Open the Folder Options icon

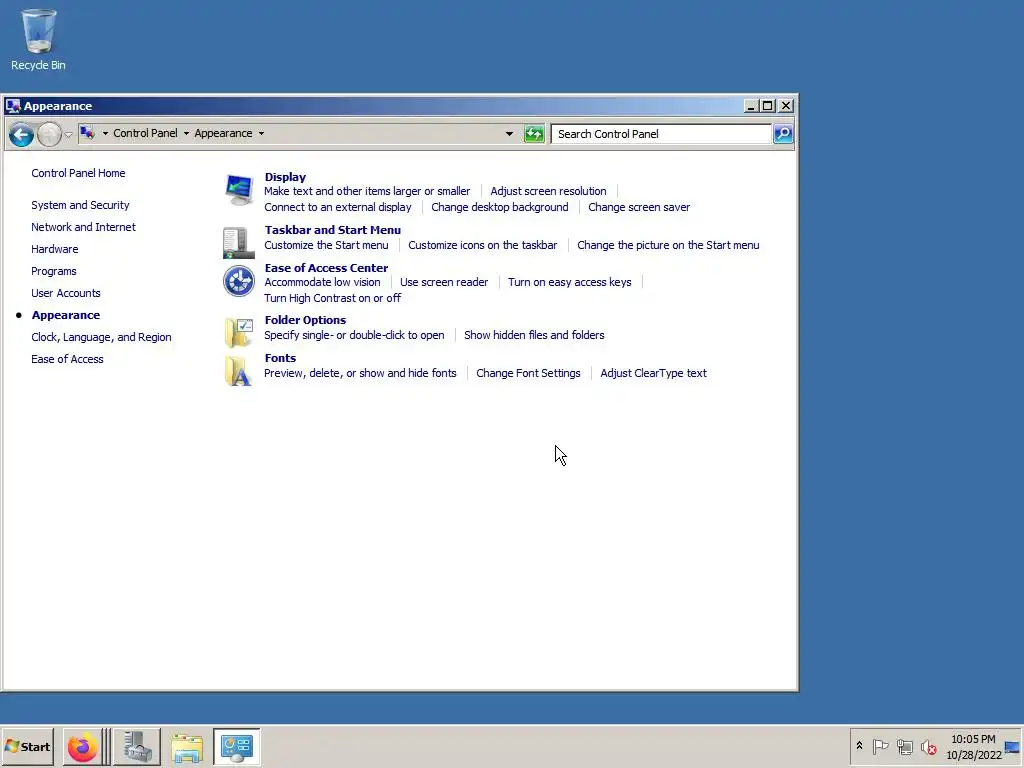click(238, 332)
